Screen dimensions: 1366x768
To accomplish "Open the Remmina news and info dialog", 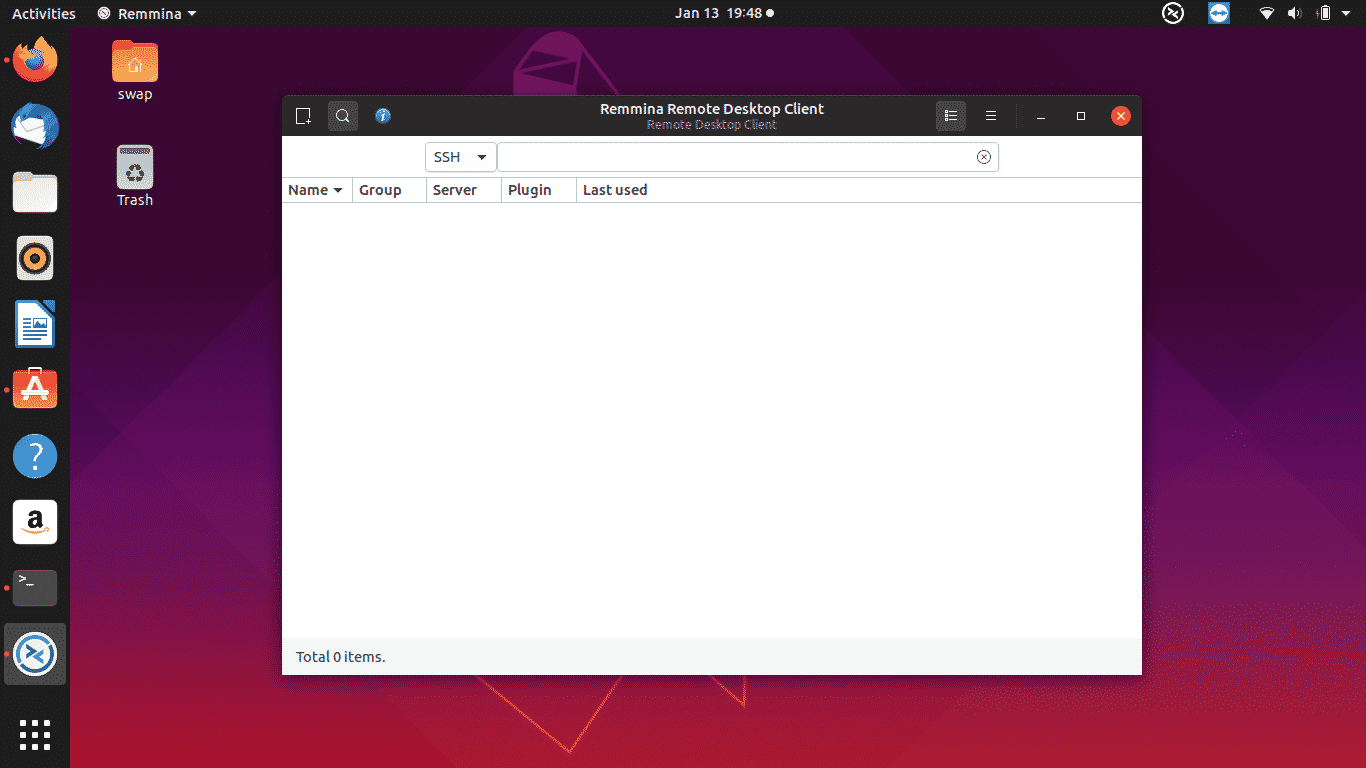I will point(383,115).
